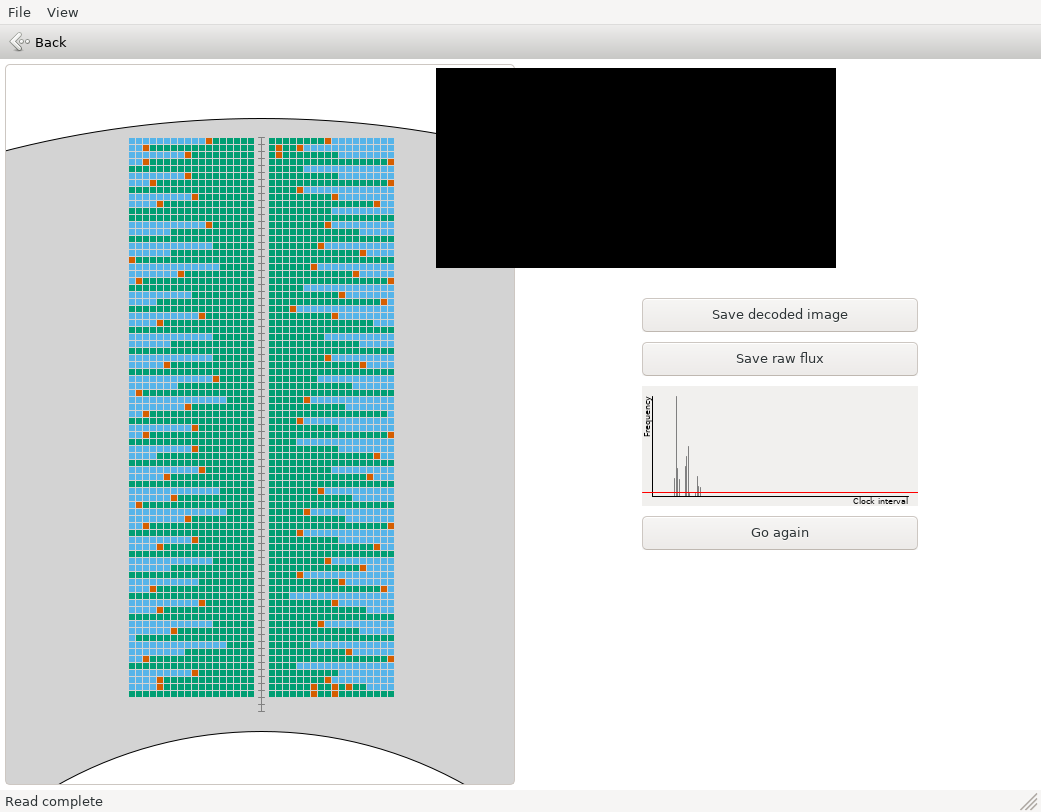Screen dimensions: 1041x812
Task: Click the Back navigation arrow icon
Action: click(17, 42)
